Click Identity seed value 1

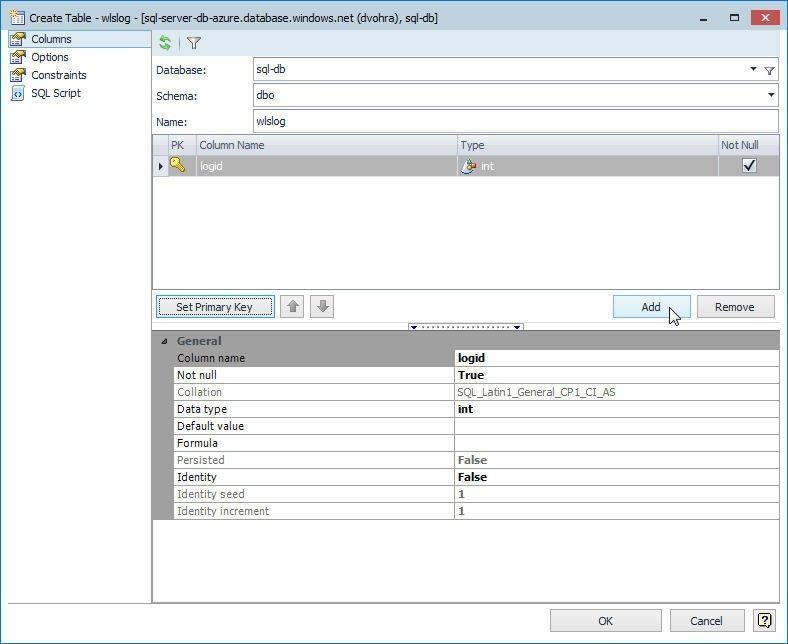point(617,494)
